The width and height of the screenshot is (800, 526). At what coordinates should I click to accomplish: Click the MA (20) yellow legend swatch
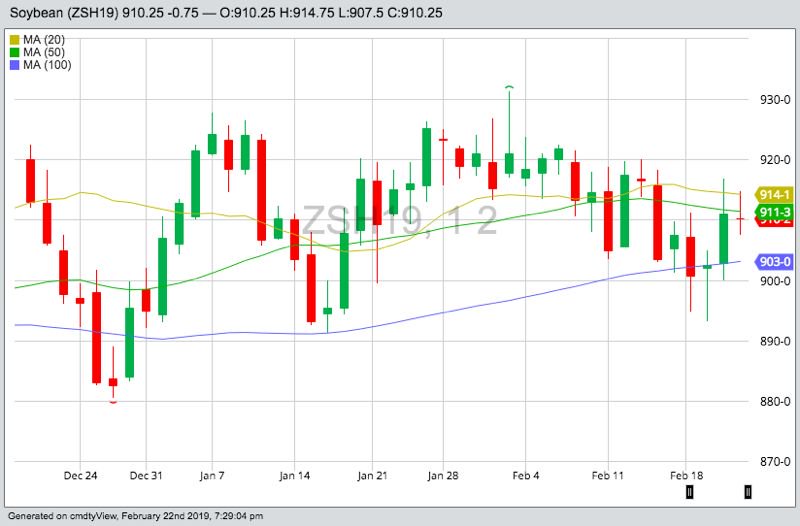tap(14, 40)
